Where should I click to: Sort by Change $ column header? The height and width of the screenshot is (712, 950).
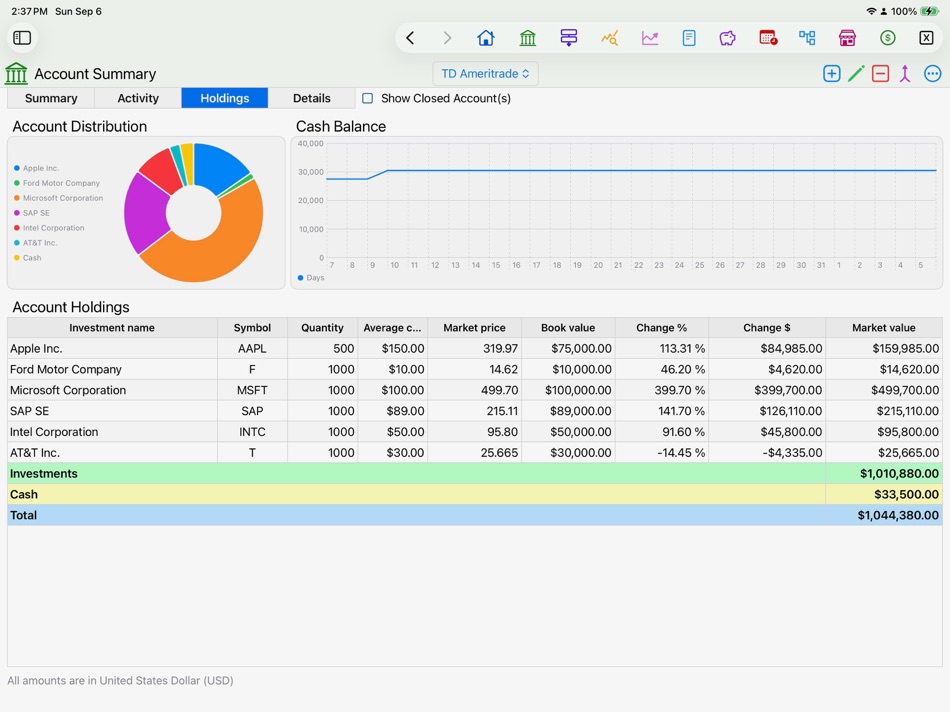(766, 328)
